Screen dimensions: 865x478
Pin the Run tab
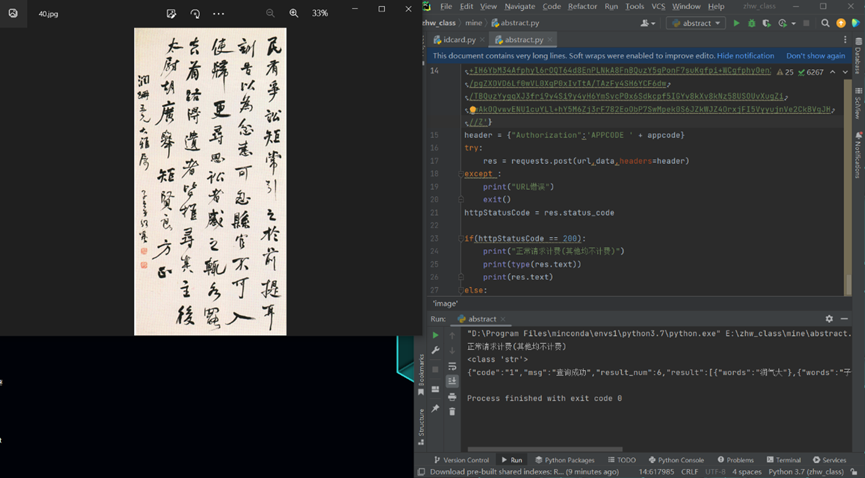(435, 408)
